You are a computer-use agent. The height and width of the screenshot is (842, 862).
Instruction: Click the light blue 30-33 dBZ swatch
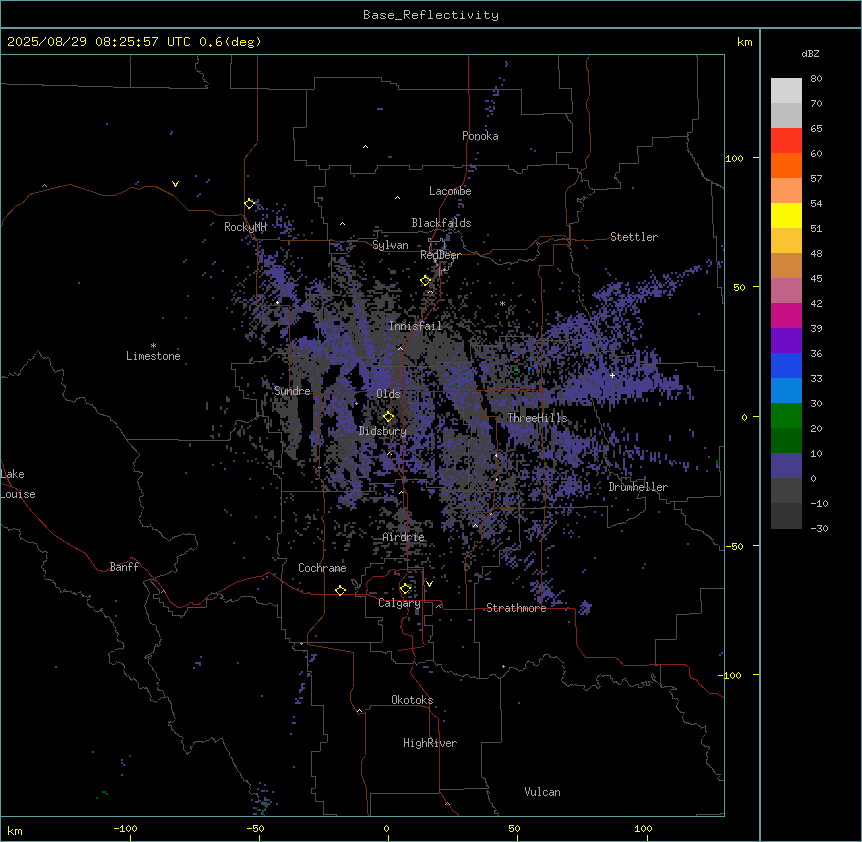(786, 391)
